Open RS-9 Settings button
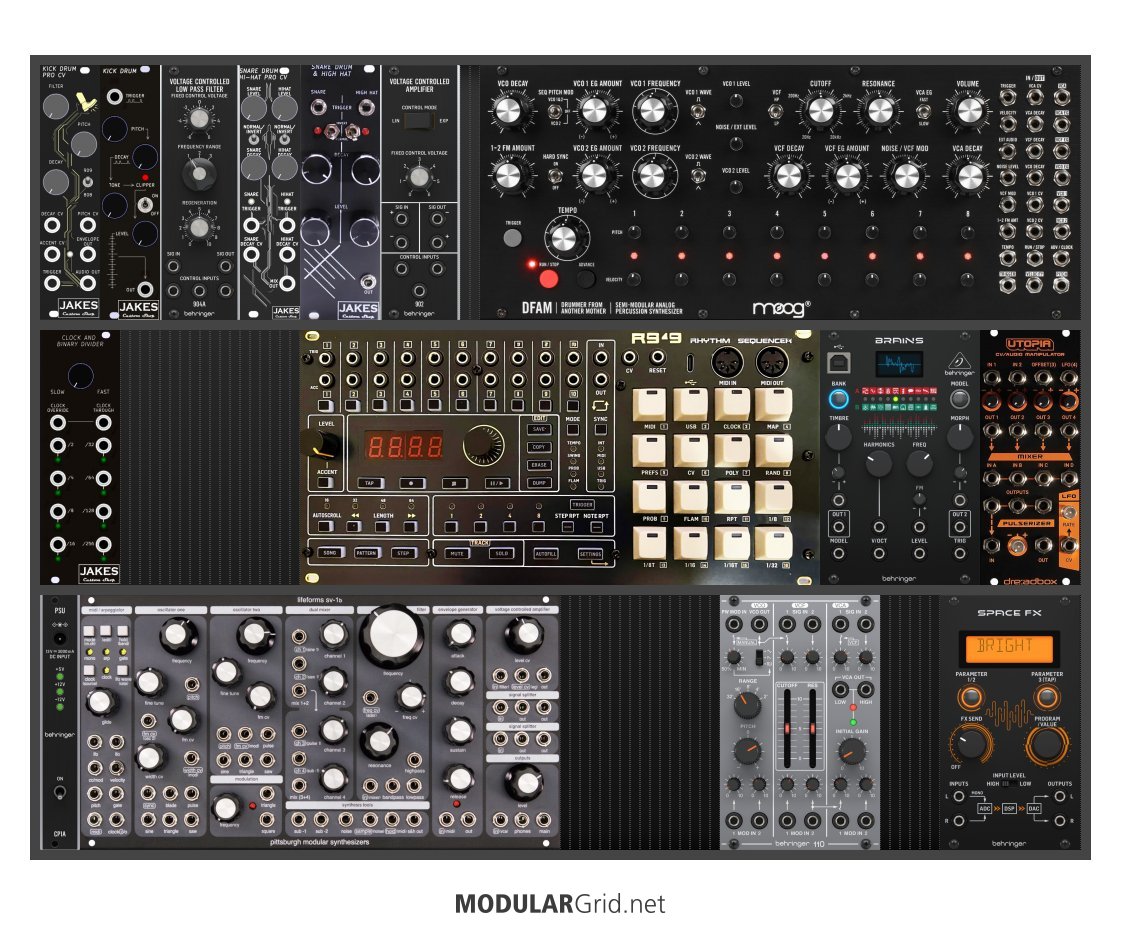The height and width of the screenshot is (925, 1121). click(590, 553)
